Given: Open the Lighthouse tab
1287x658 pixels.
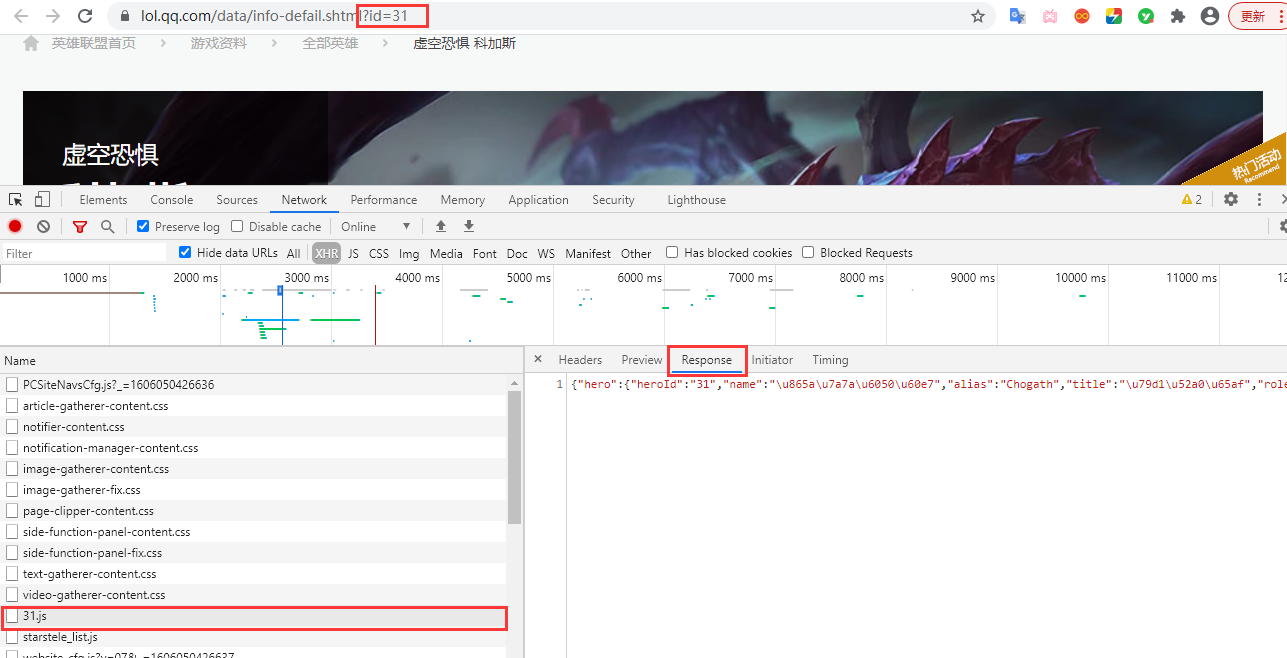Looking at the screenshot, I should click(x=697, y=200).
